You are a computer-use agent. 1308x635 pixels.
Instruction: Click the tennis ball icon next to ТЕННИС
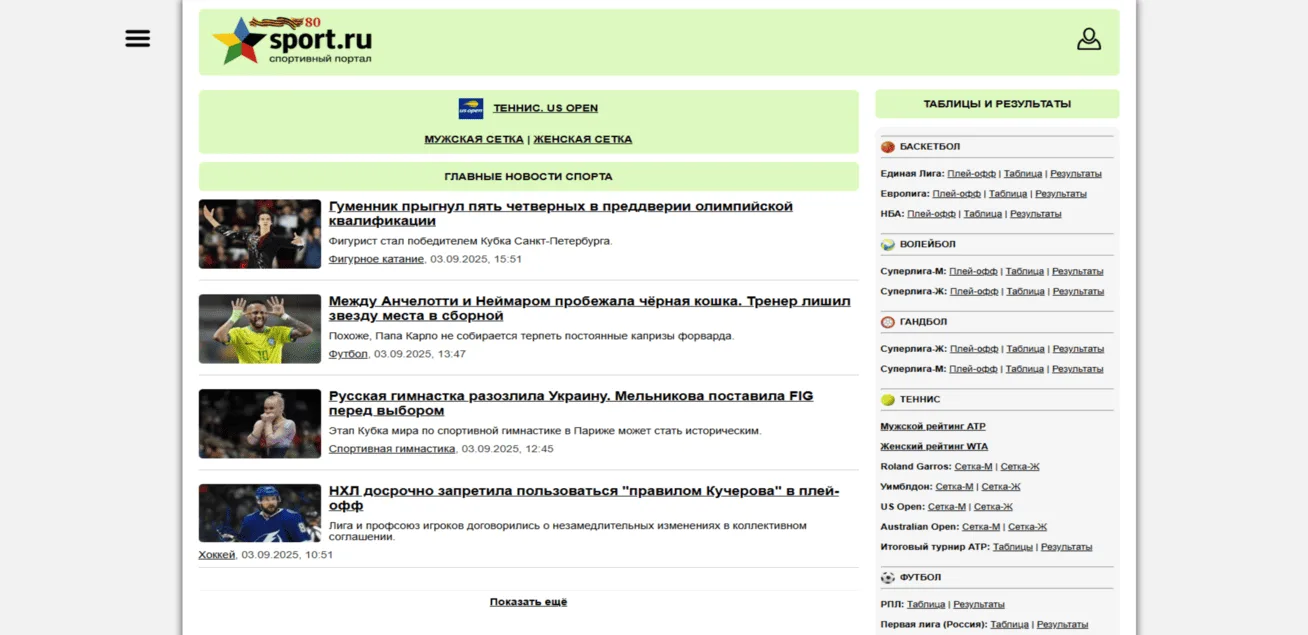pyautogui.click(x=888, y=400)
